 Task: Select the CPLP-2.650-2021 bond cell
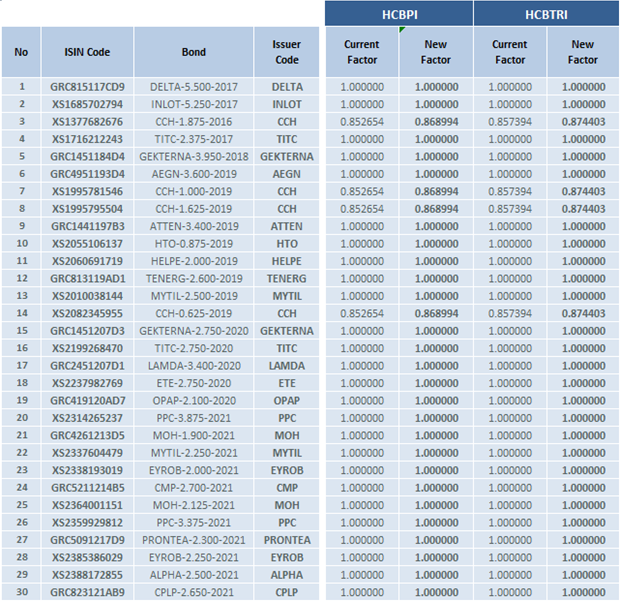194,592
